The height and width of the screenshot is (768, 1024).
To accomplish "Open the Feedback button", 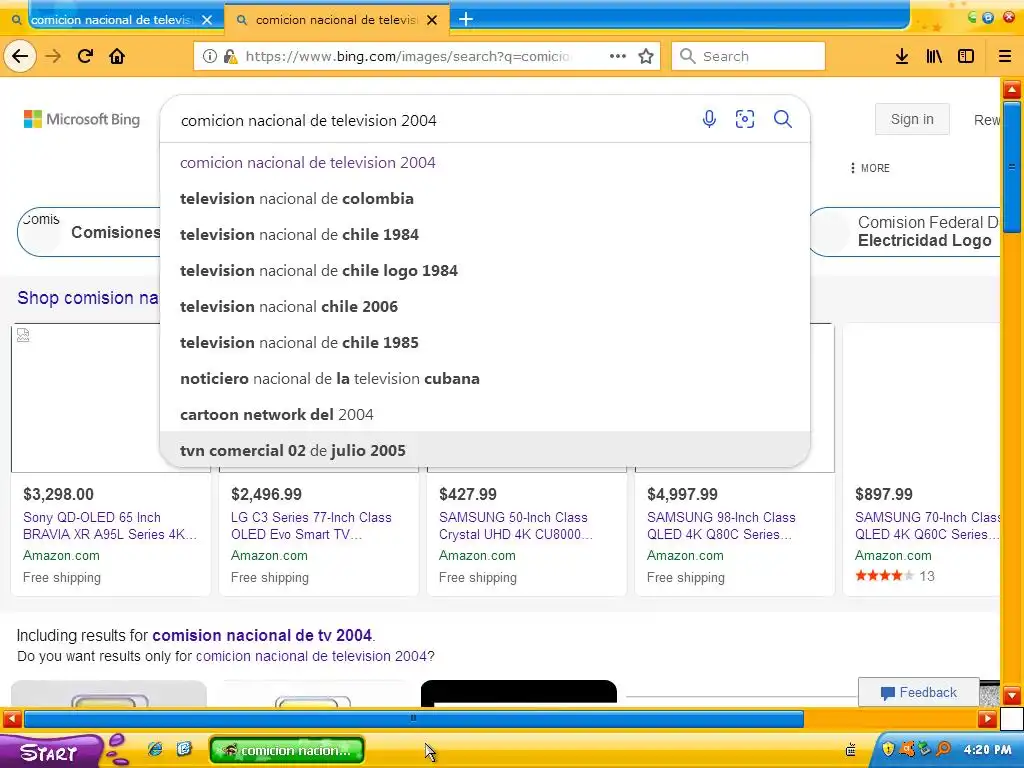I will [x=918, y=692].
